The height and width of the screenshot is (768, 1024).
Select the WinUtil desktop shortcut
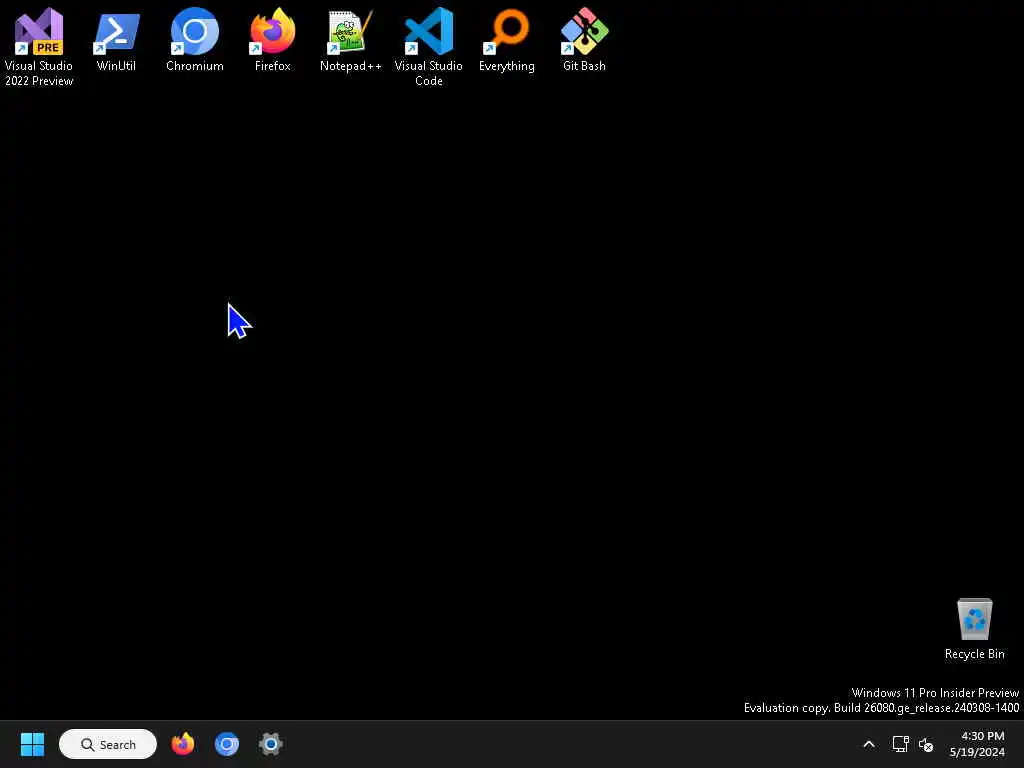click(116, 39)
